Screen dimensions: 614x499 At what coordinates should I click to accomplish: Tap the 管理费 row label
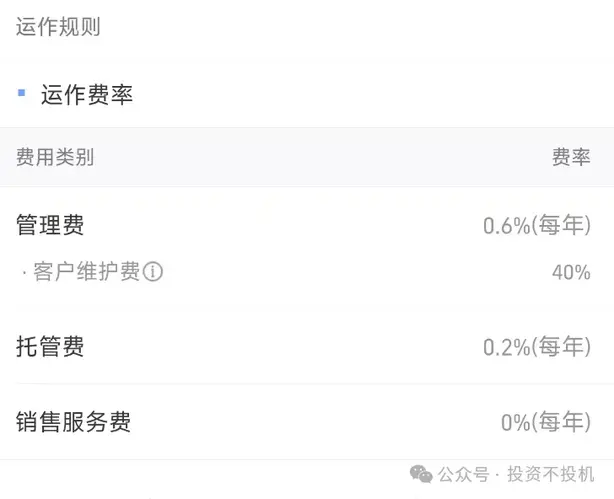pos(50,225)
